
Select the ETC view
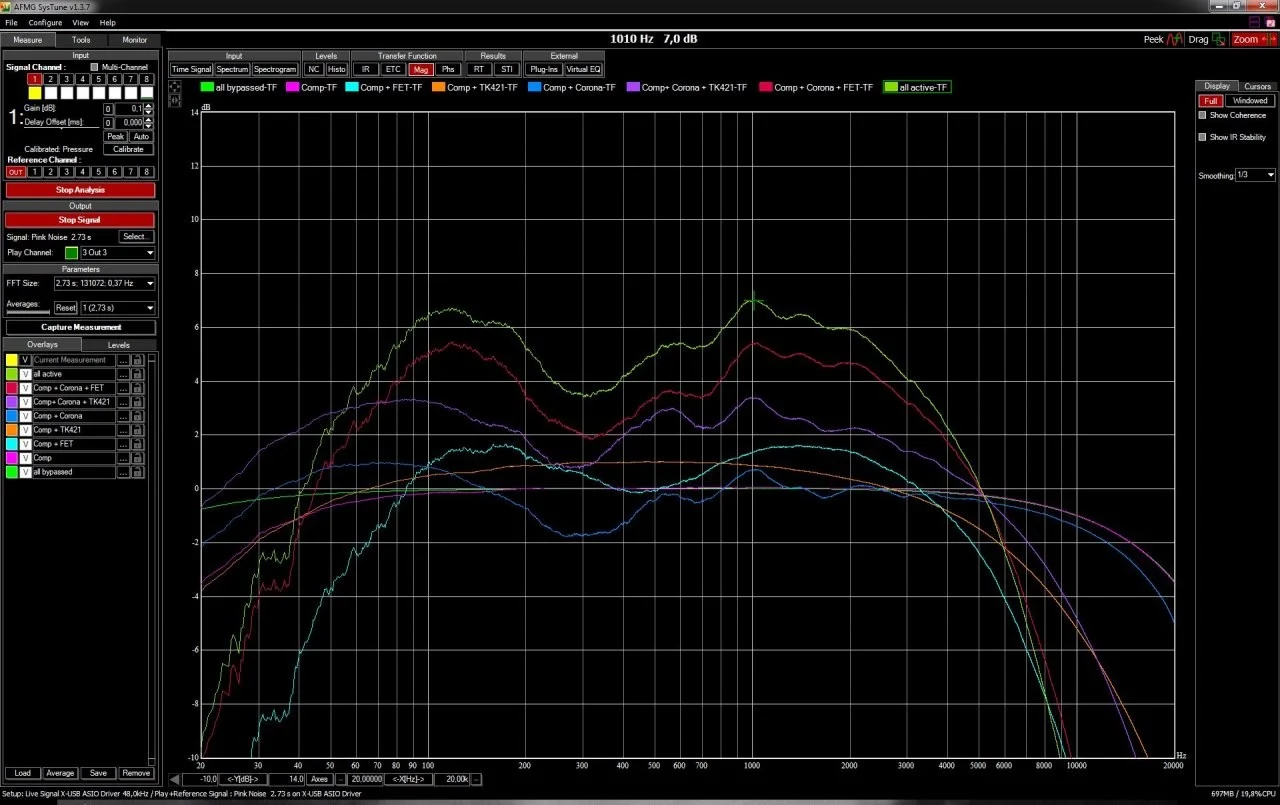point(393,69)
